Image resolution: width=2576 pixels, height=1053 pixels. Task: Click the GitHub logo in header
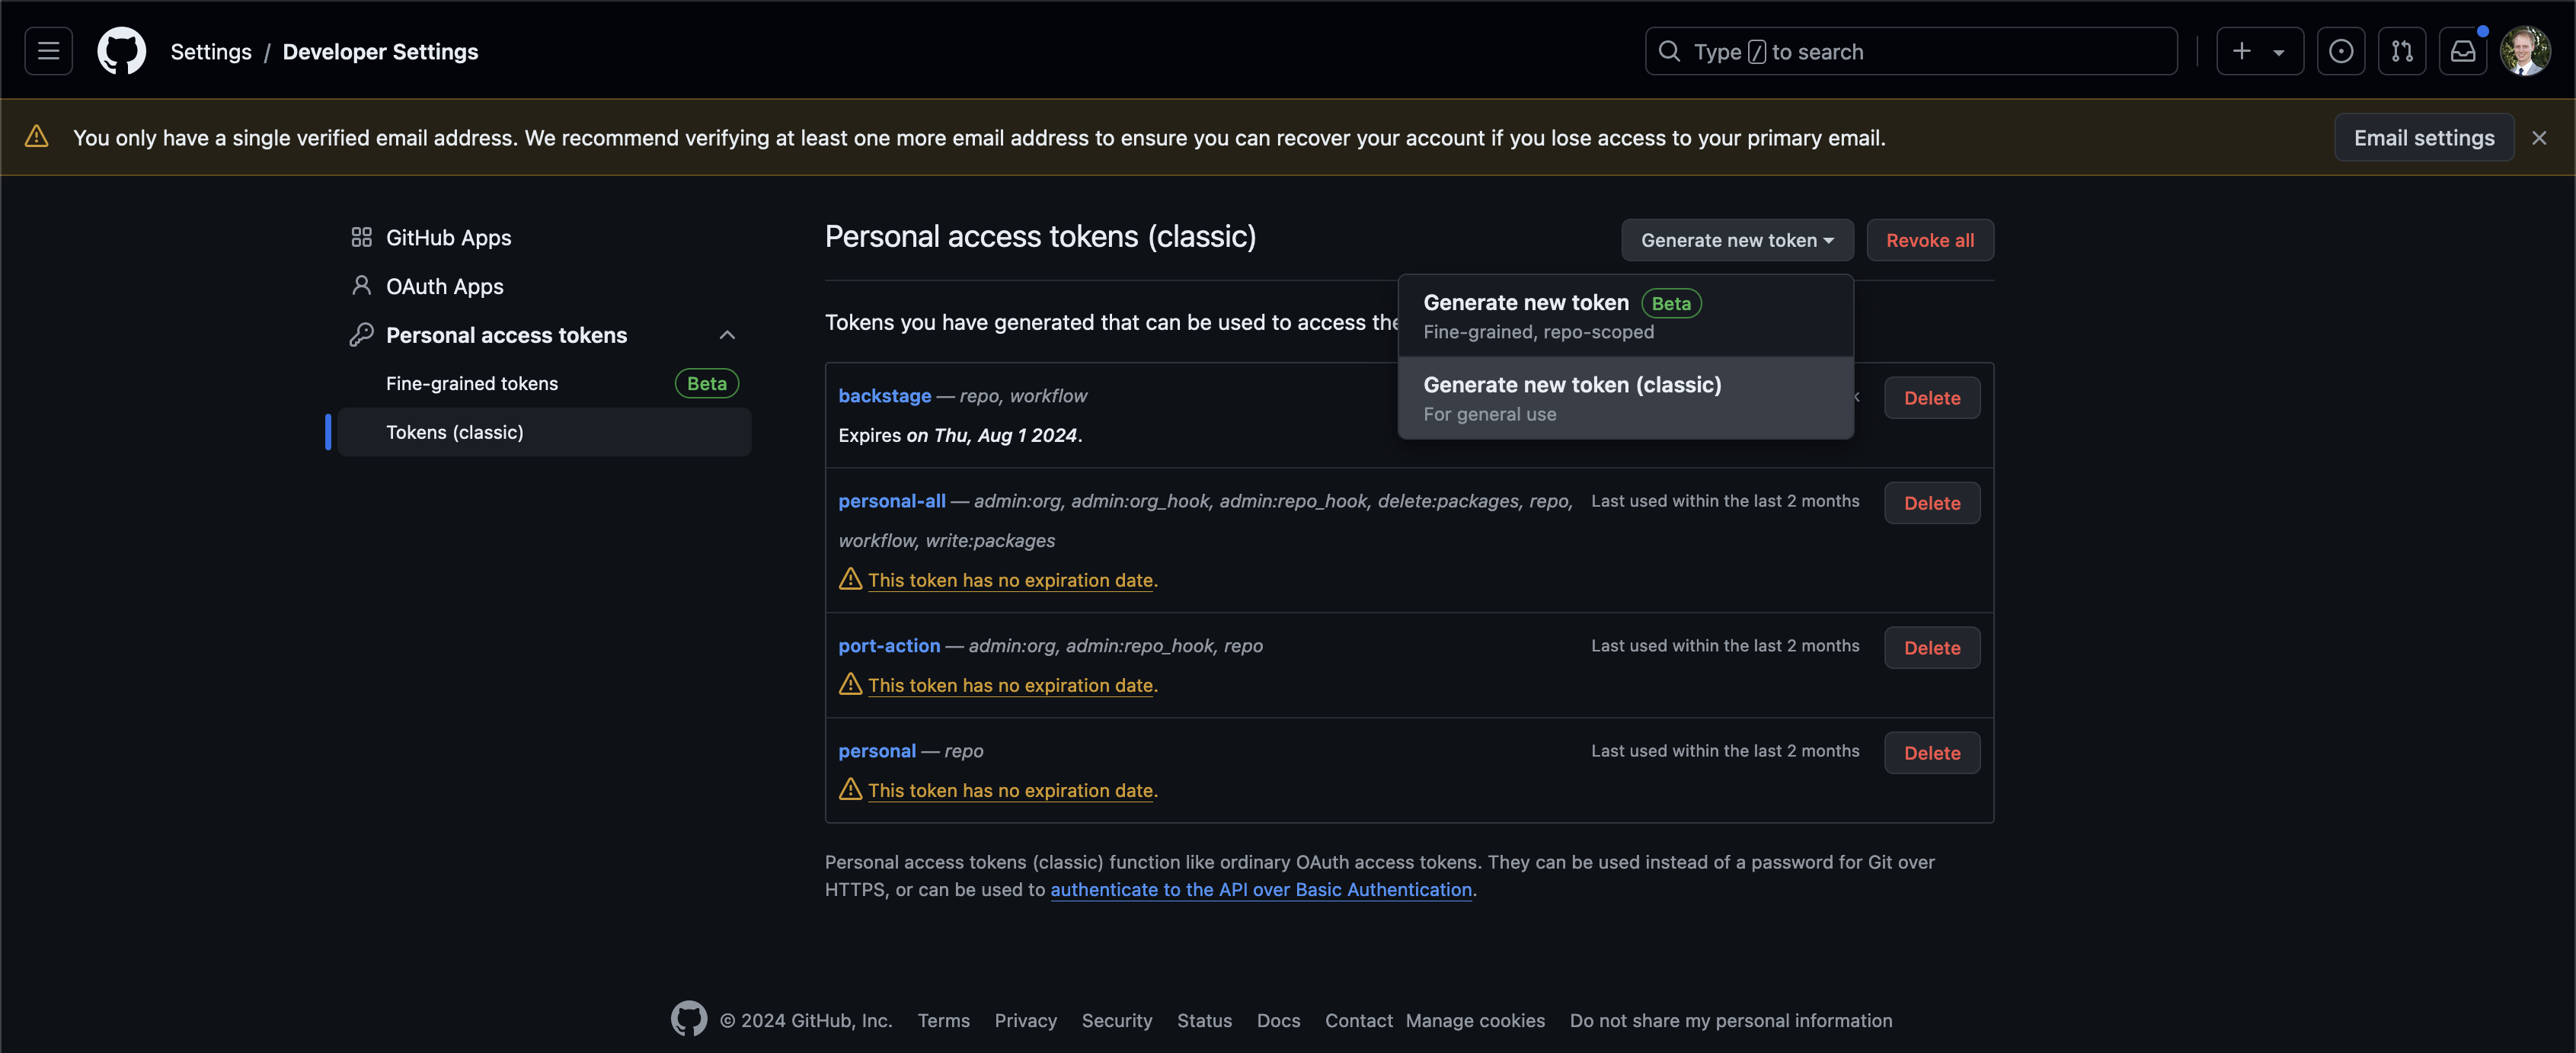121,51
